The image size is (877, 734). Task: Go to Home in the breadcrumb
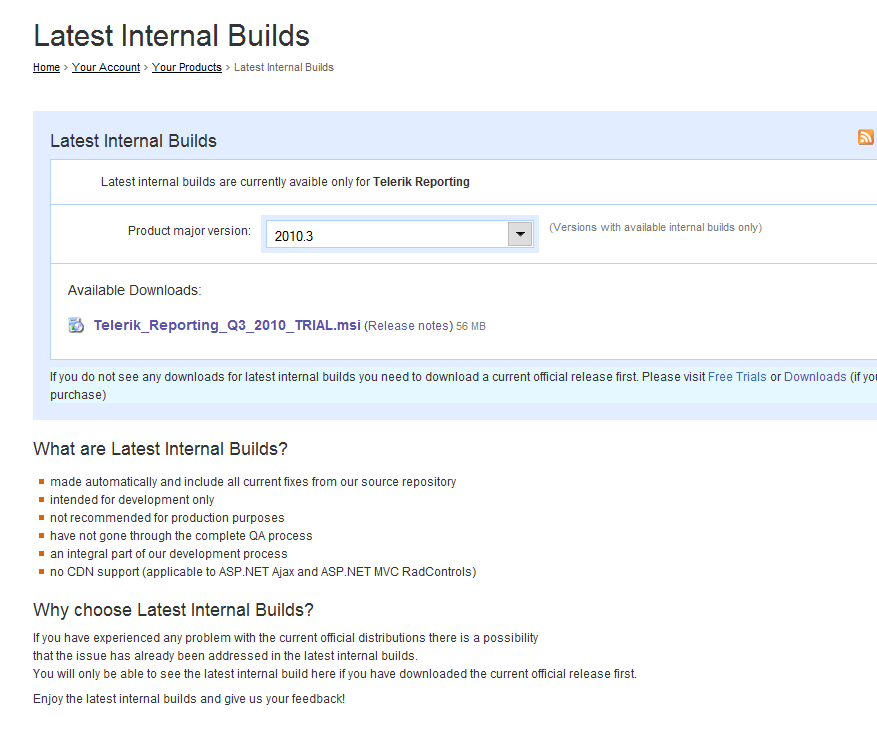46,68
